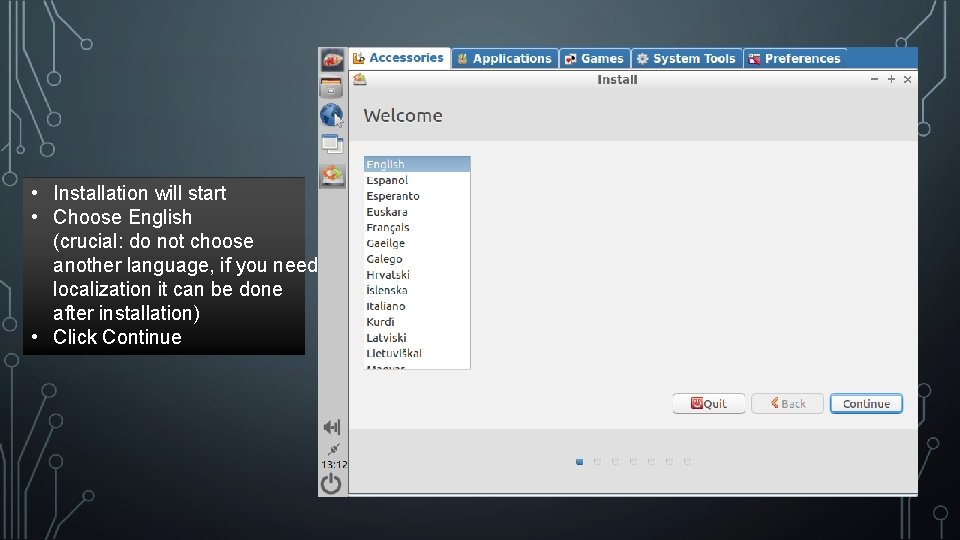
Task: Select Gaeilge in the language list
Action: (417, 243)
